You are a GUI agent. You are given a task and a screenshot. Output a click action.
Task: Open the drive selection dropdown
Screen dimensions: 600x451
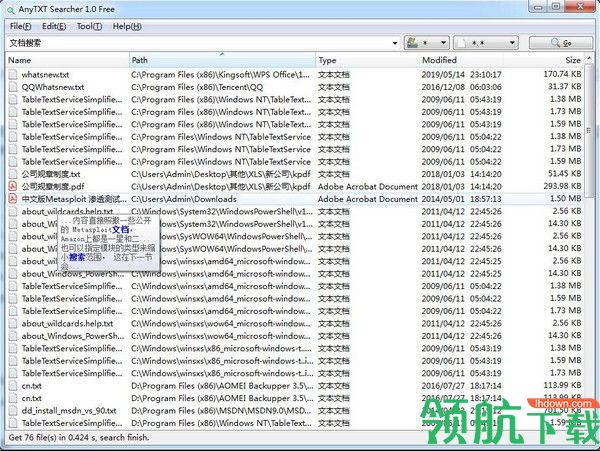(x=427, y=43)
